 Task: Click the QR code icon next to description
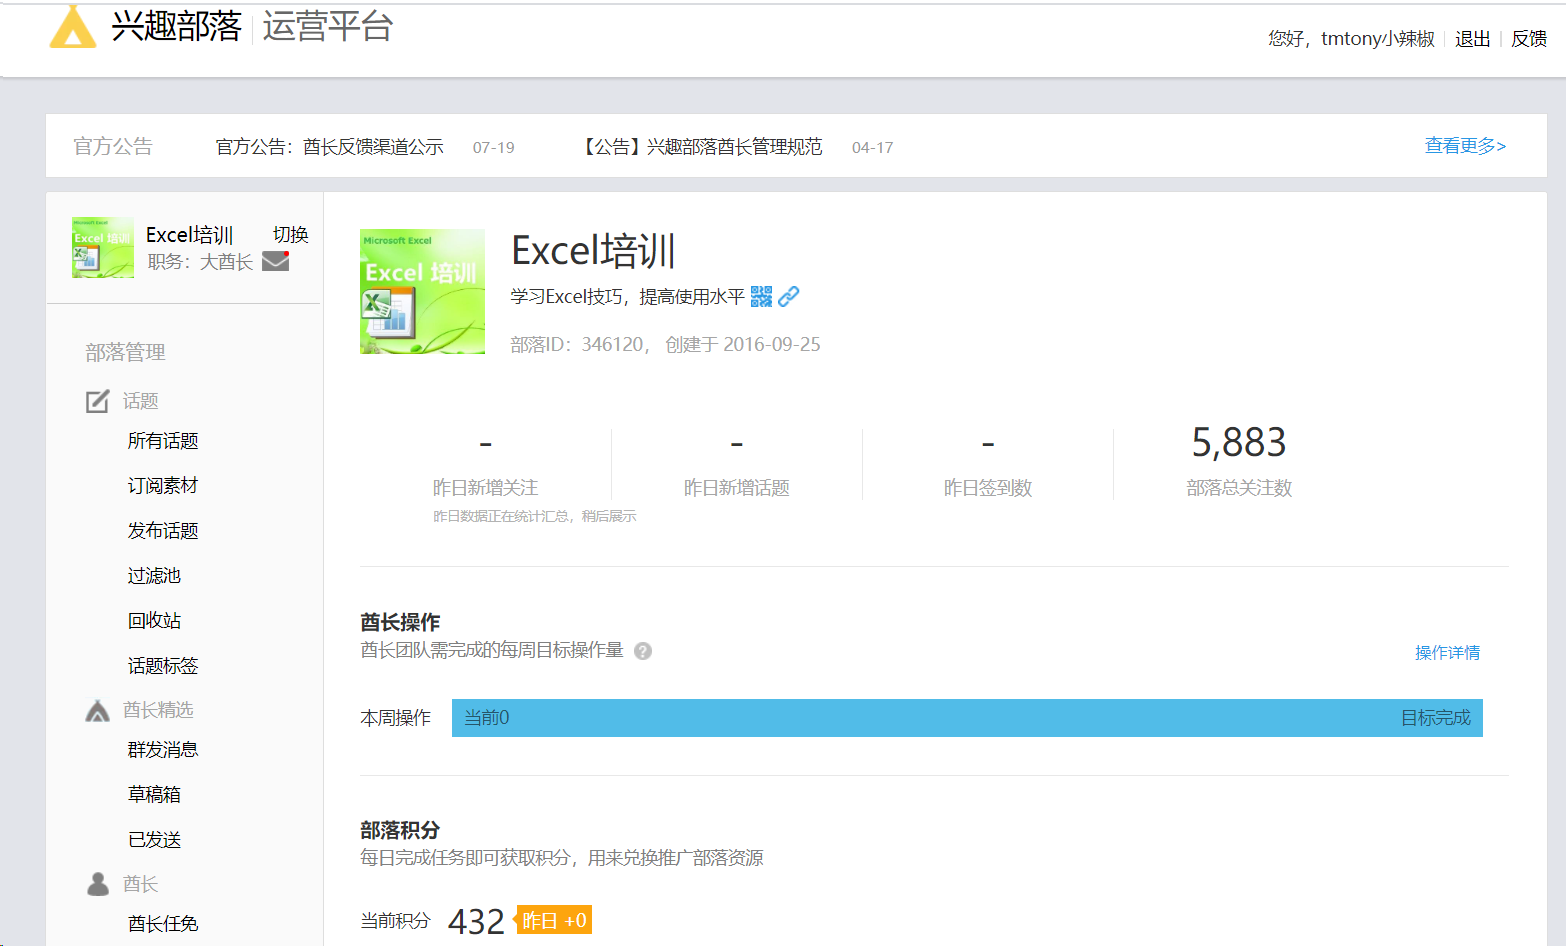pyautogui.click(x=761, y=296)
